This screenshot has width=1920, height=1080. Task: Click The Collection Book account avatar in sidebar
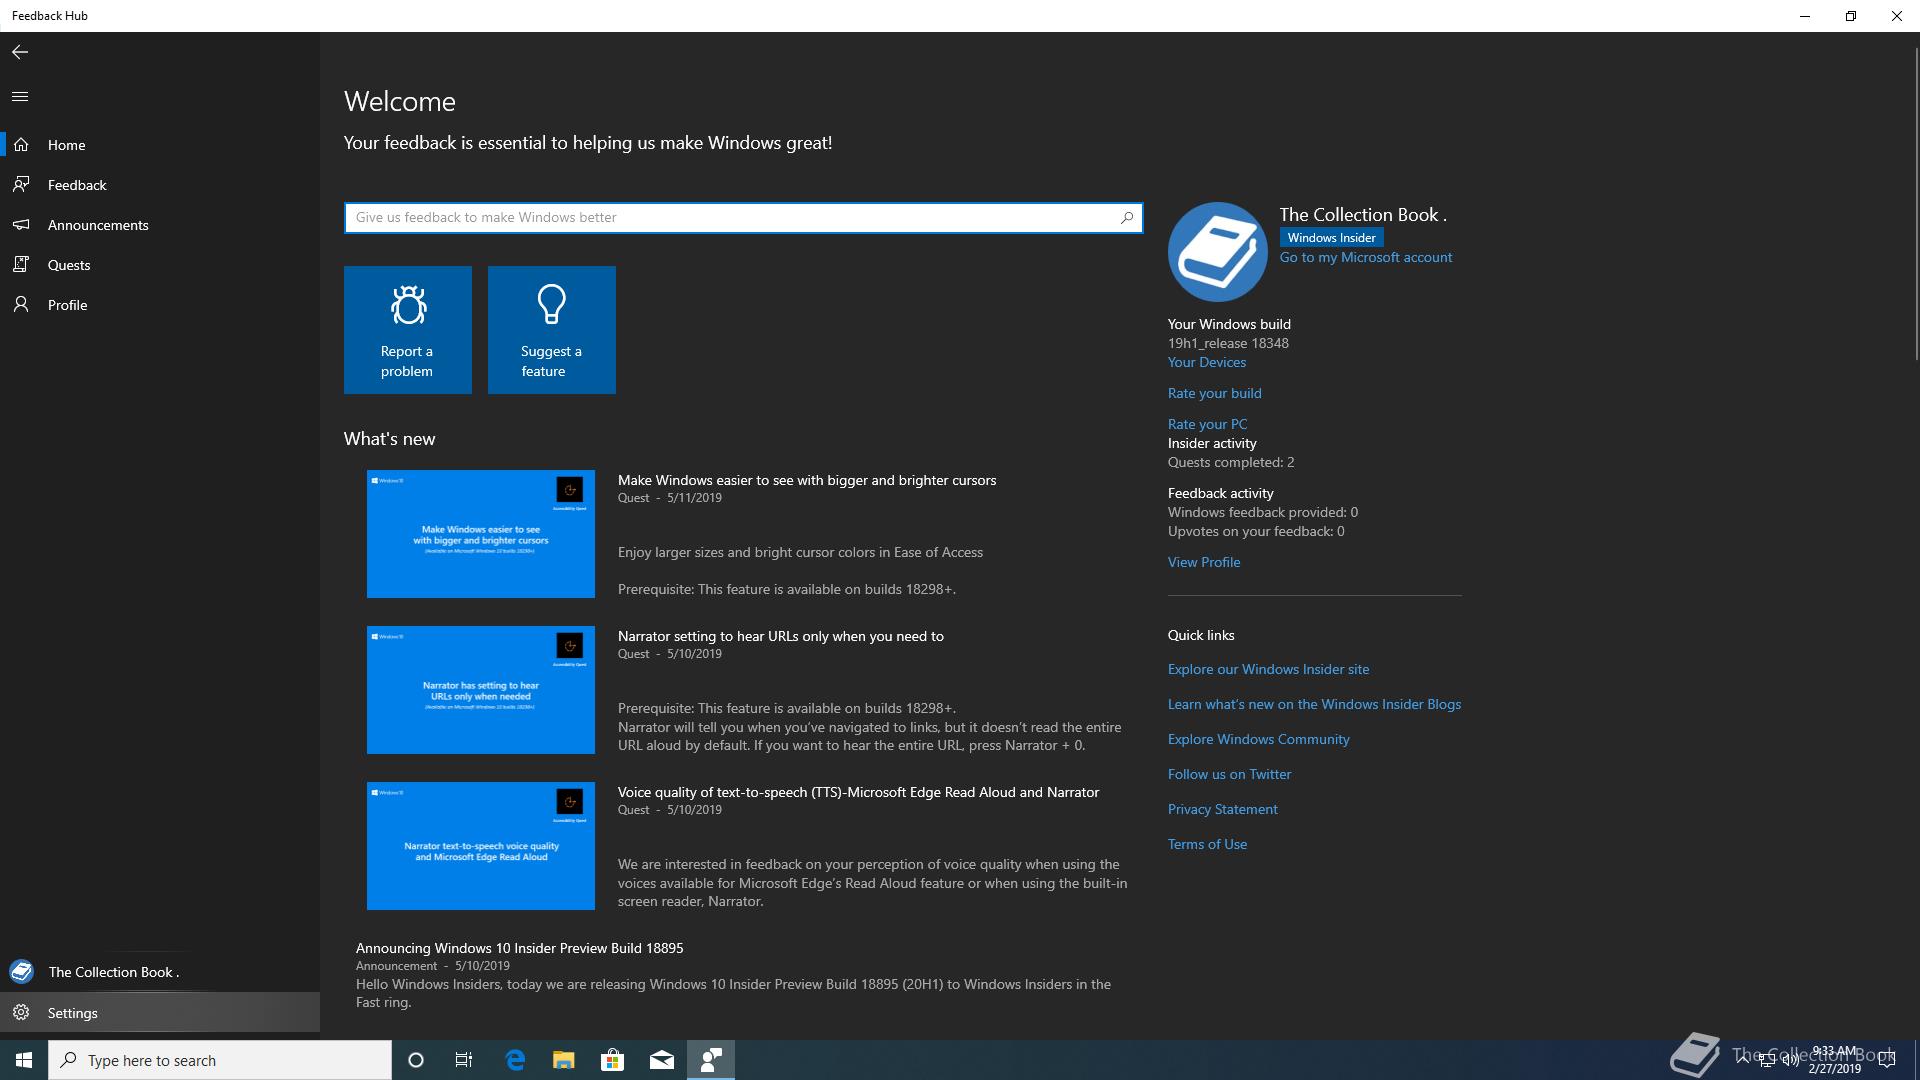click(21, 971)
